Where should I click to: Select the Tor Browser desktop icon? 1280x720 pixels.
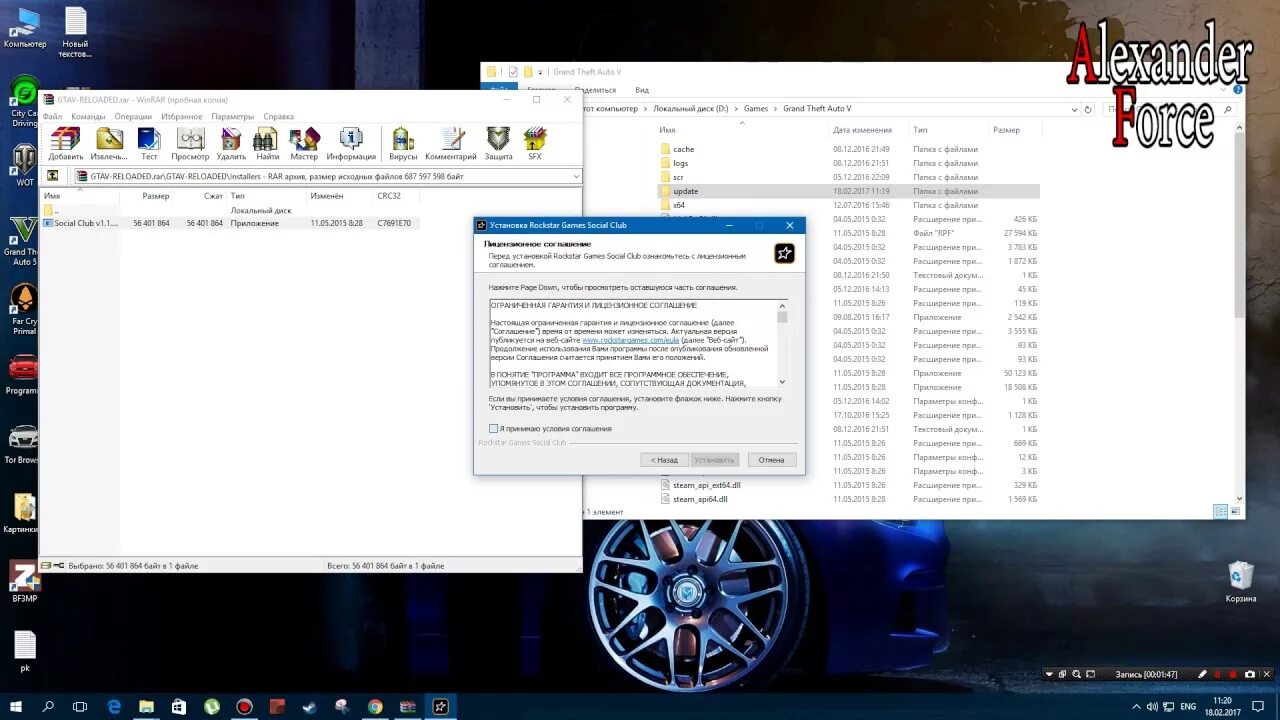tap(22, 445)
